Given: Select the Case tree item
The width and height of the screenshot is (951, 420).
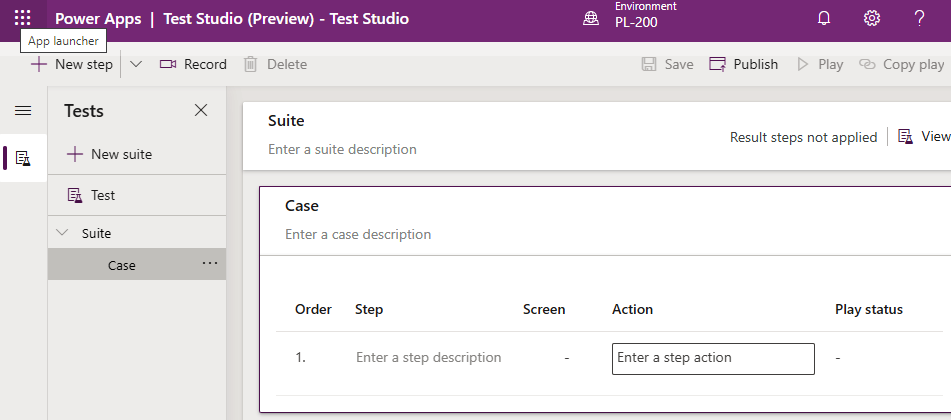Looking at the screenshot, I should pyautogui.click(x=136, y=265).
